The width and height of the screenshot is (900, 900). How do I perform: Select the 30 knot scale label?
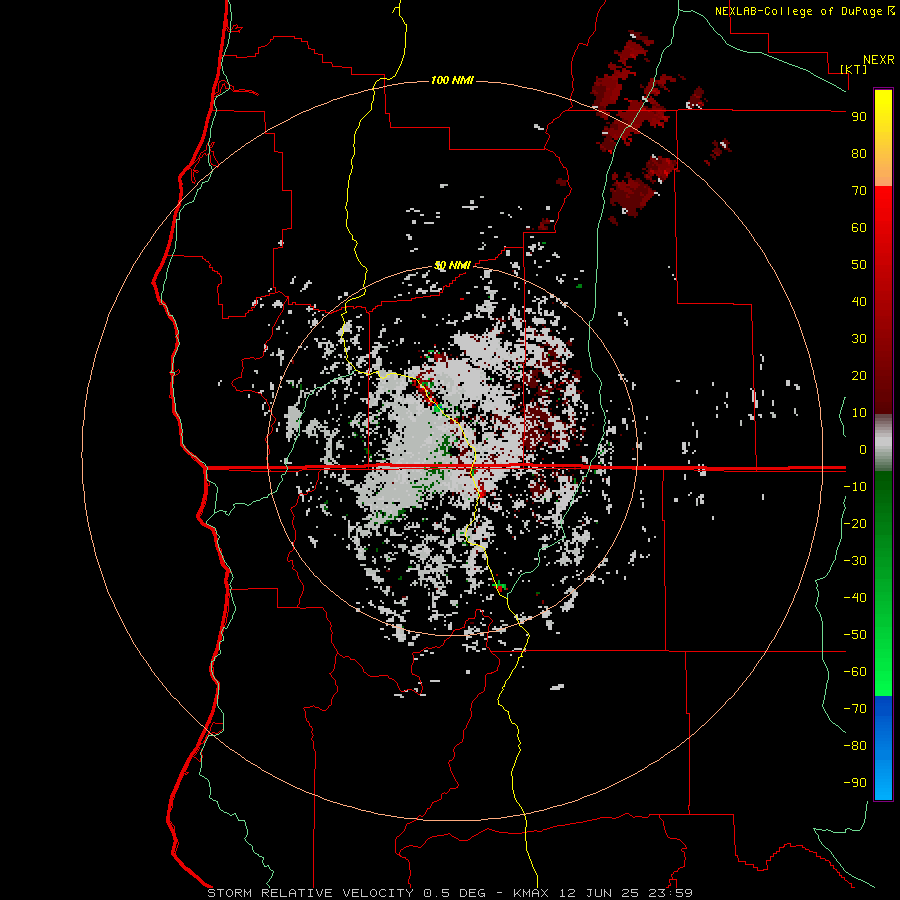coord(859,339)
